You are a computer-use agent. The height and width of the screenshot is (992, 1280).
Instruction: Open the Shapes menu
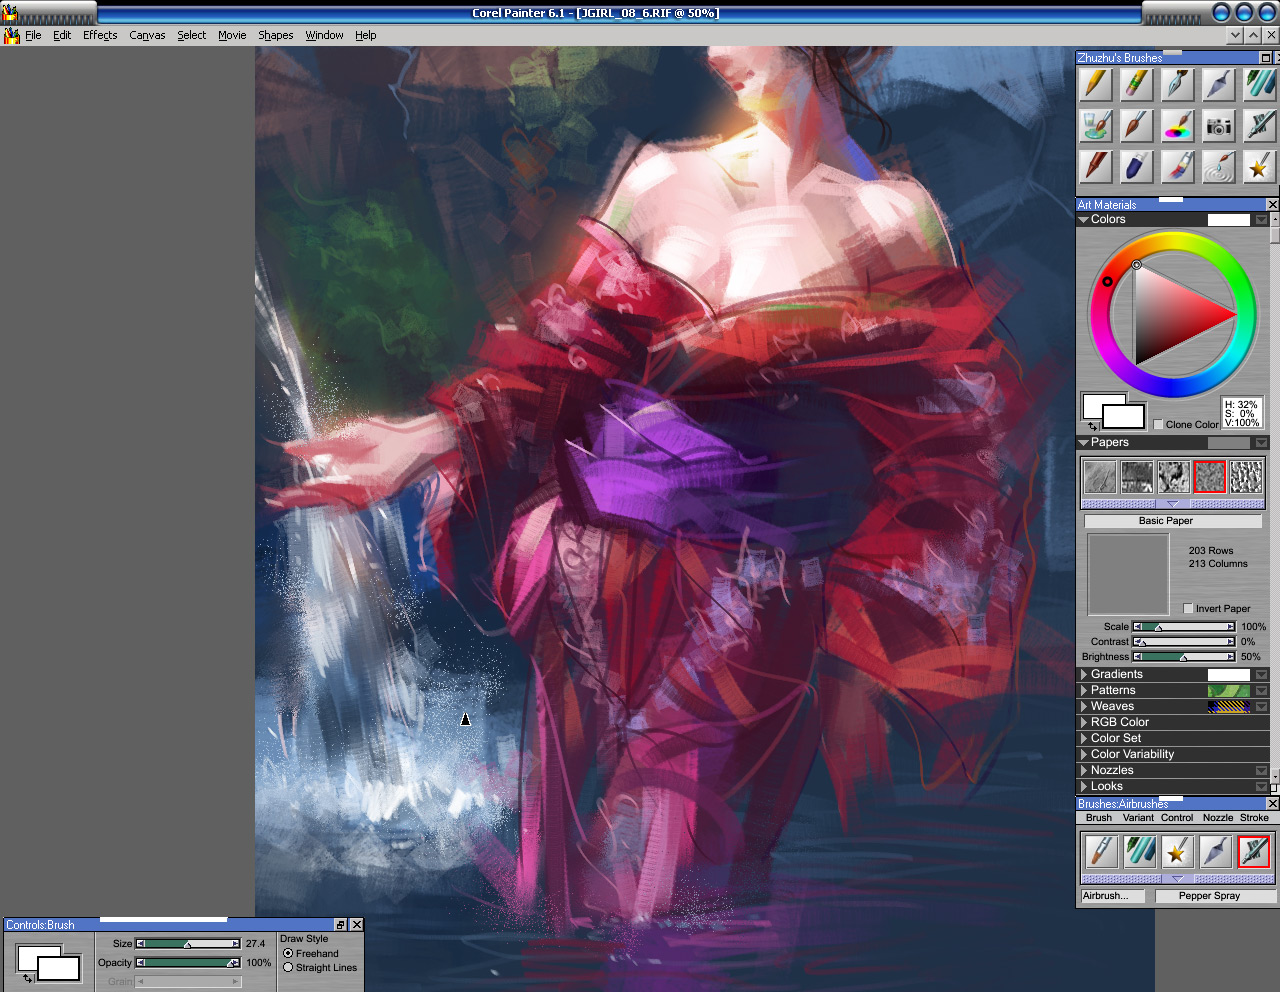[276, 35]
